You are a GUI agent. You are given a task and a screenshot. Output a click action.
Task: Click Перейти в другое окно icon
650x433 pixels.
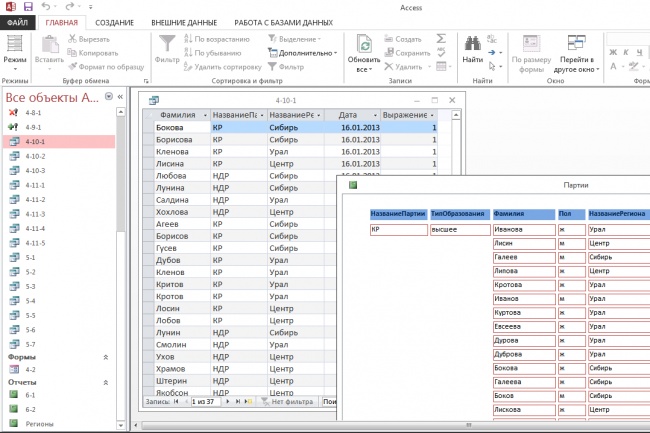577,44
